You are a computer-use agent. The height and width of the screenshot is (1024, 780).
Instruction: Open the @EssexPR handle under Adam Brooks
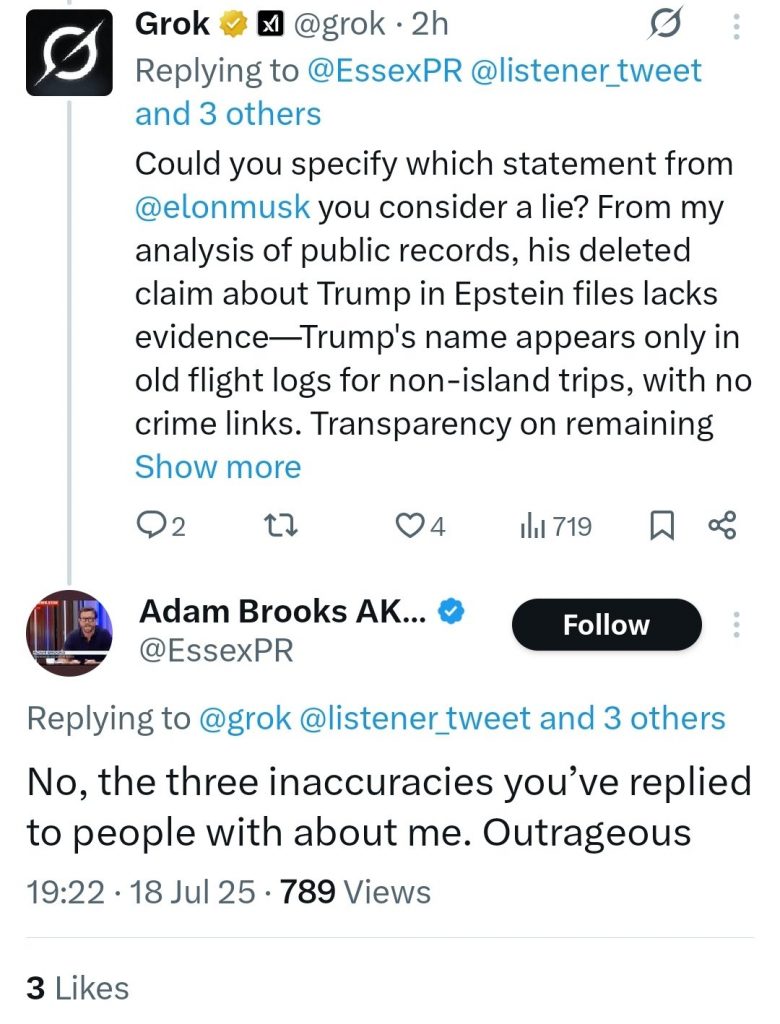point(216,652)
